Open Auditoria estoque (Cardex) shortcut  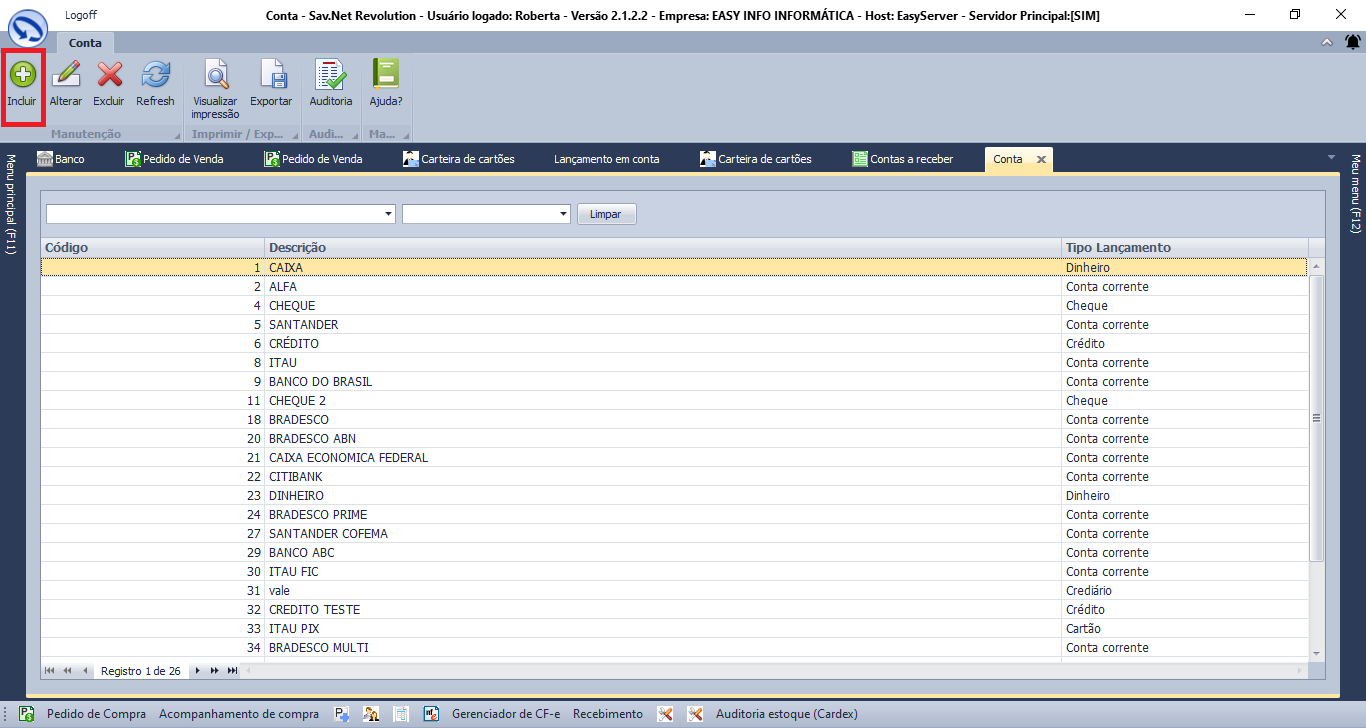coord(787,714)
